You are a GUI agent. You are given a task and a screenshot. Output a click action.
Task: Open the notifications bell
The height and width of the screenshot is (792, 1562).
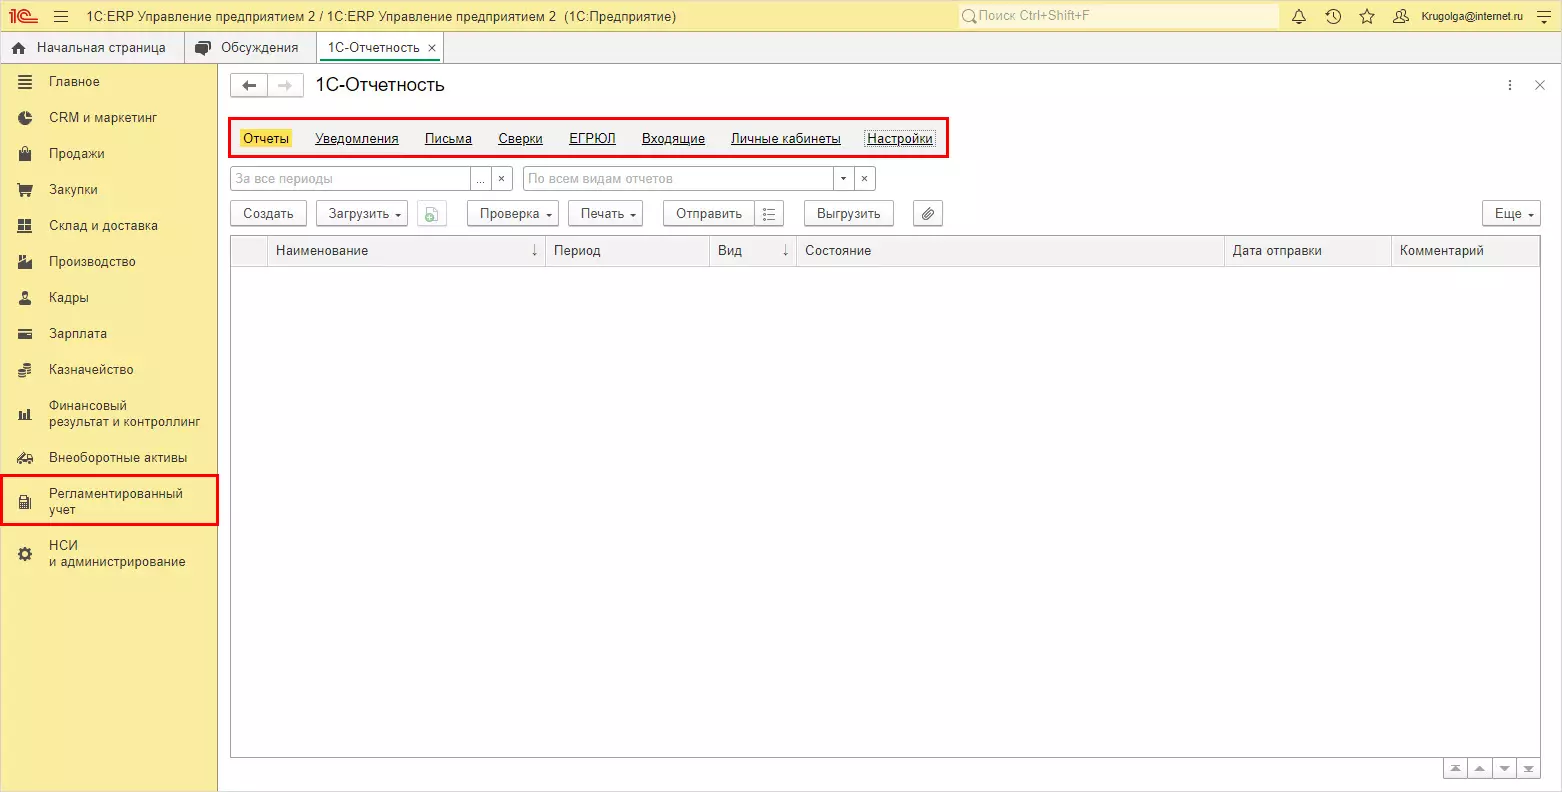click(x=1299, y=17)
